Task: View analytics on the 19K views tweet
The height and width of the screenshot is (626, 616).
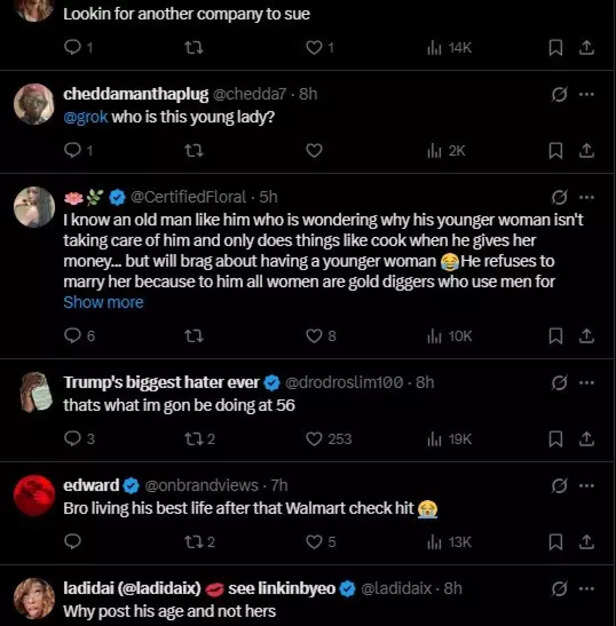Action: pos(448,439)
